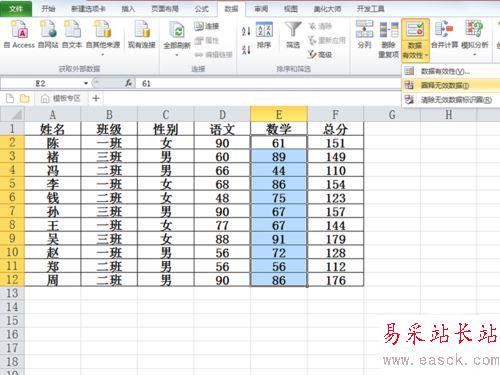The image size is (500, 375).
Task: Click the new document icon
Action: click(x=10, y=99)
